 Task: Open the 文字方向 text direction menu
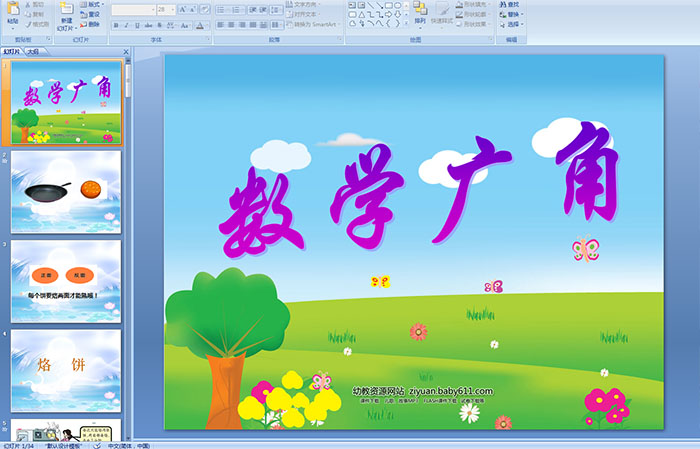[304, 4]
